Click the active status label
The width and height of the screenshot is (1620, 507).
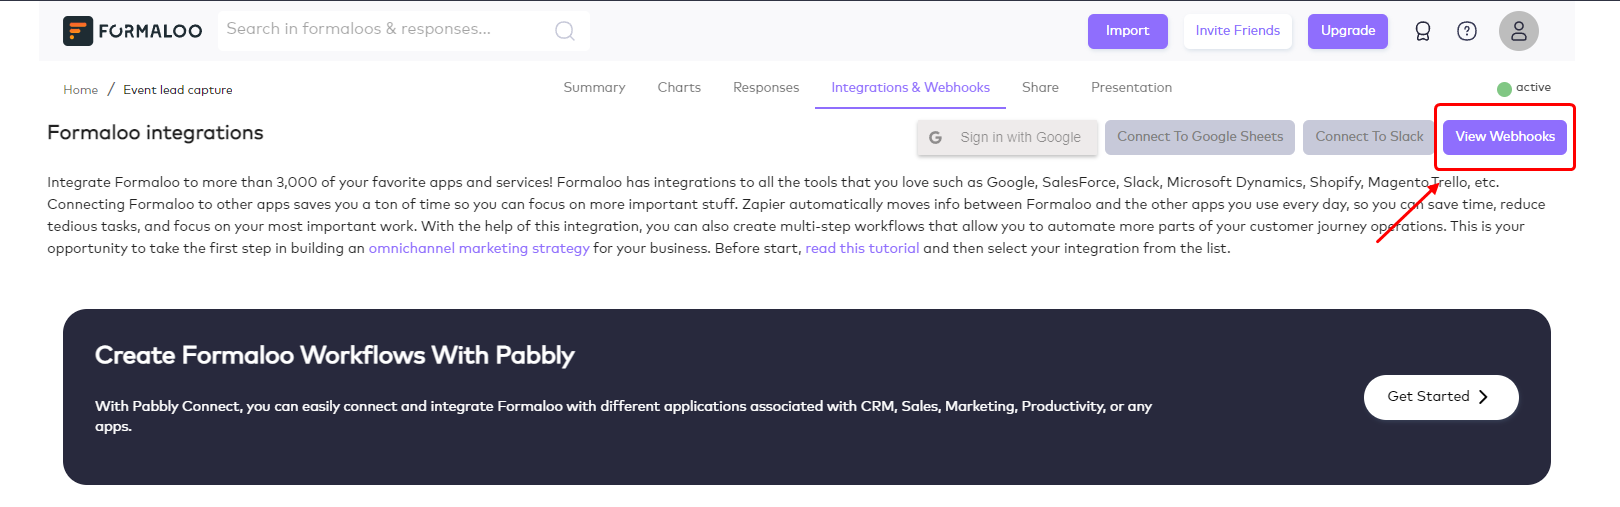[x=1533, y=88]
